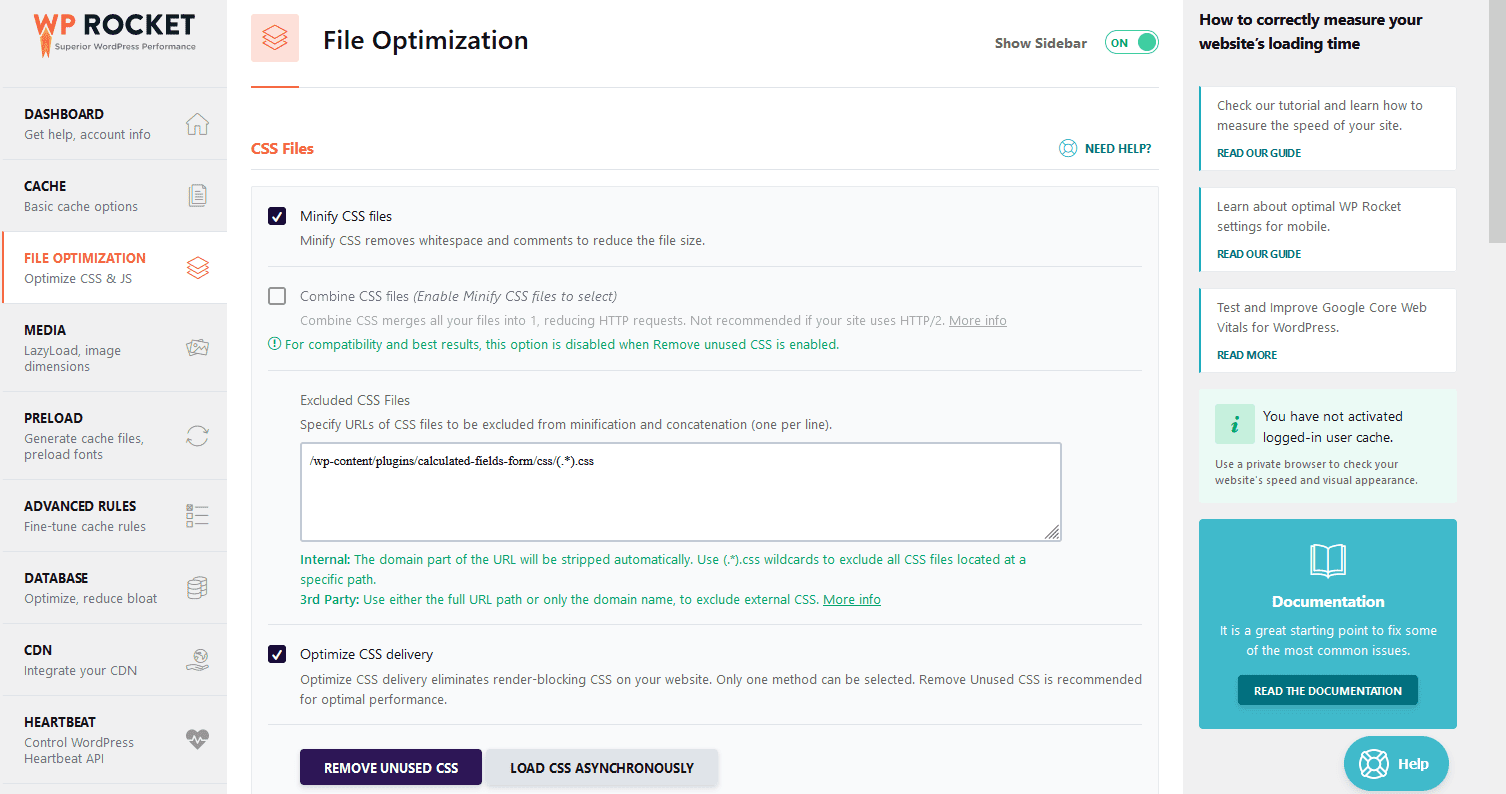Click the Cache page icon in sidebar
1506x794 pixels.
(197, 196)
